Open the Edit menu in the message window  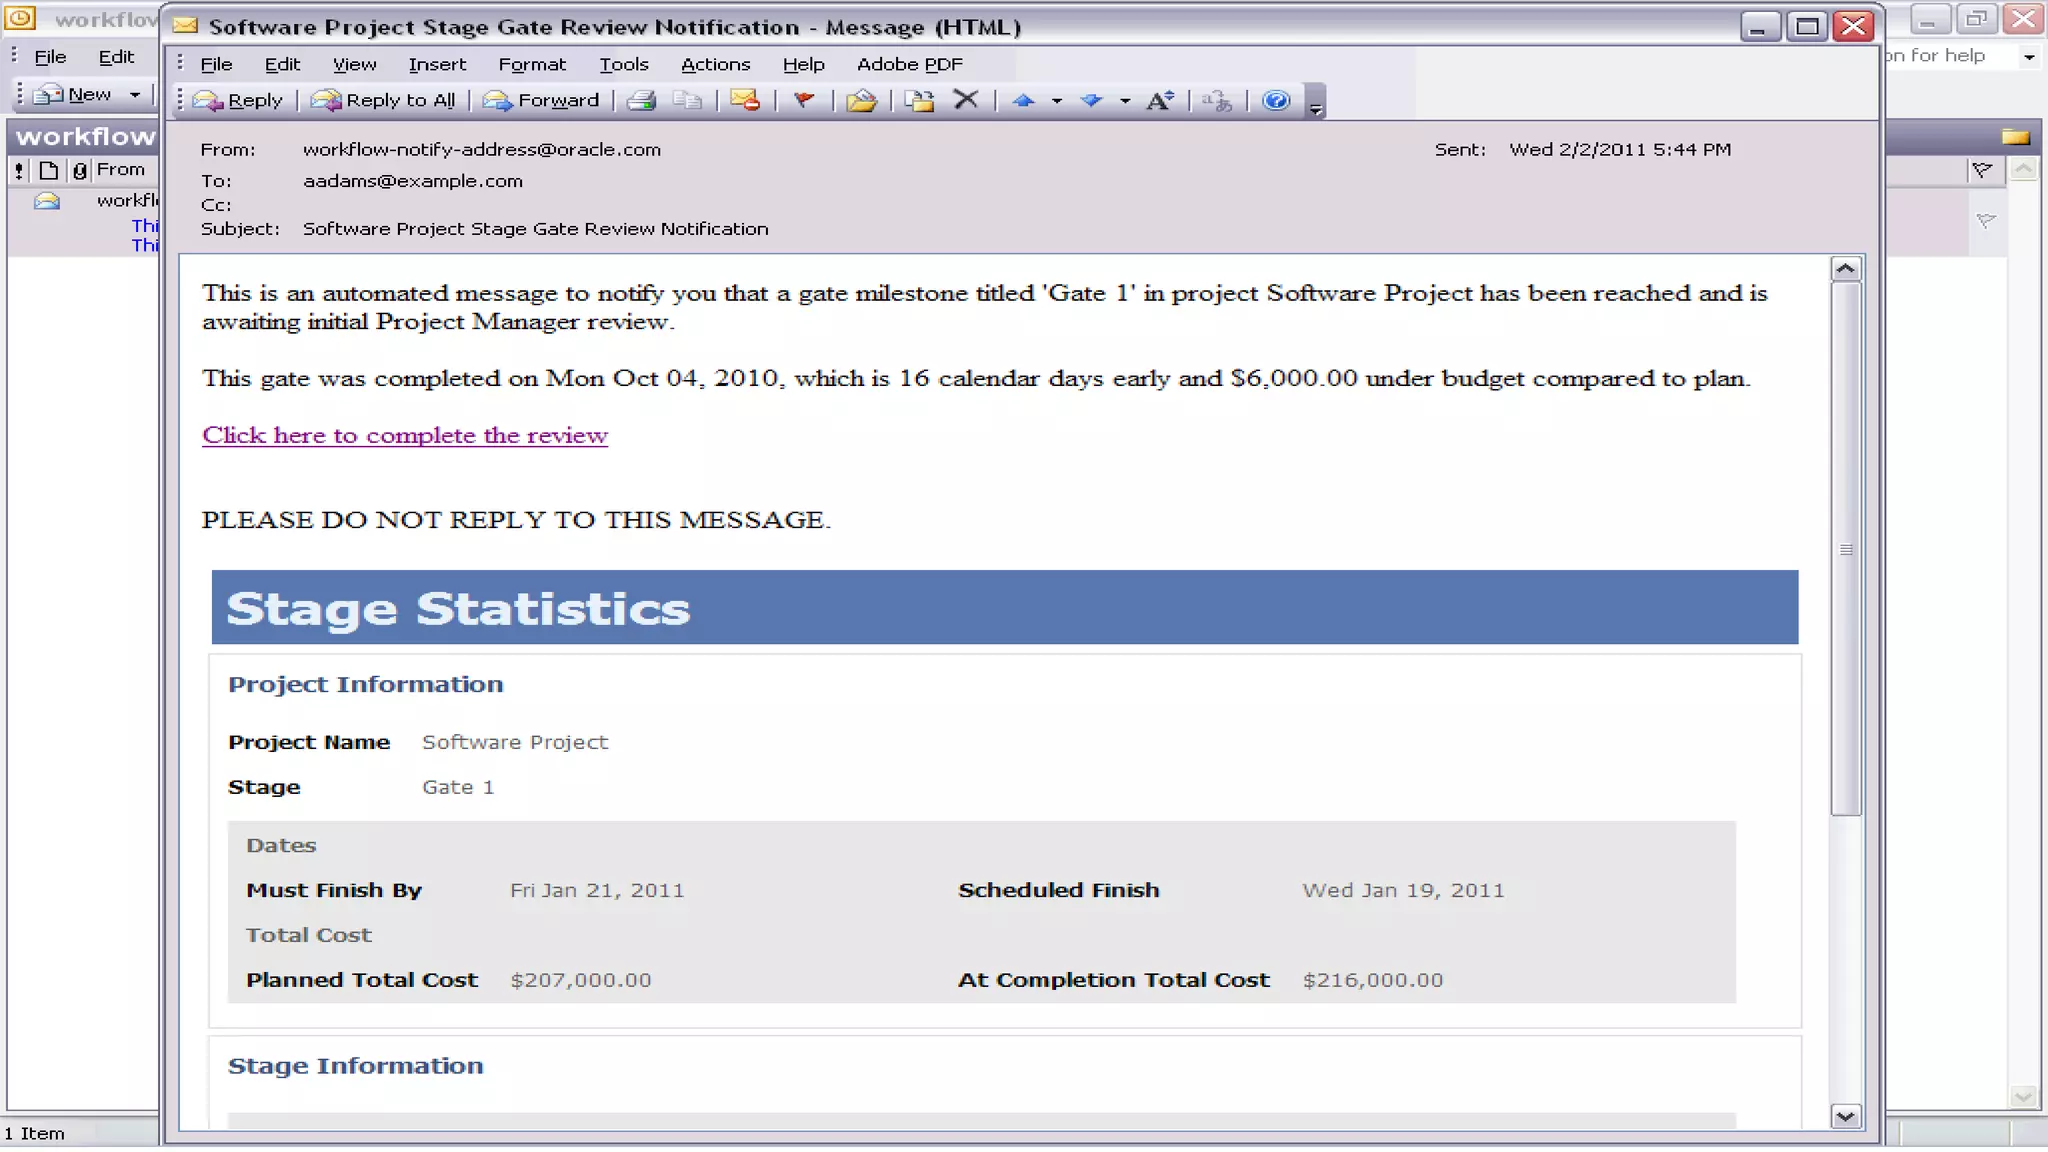coord(282,64)
